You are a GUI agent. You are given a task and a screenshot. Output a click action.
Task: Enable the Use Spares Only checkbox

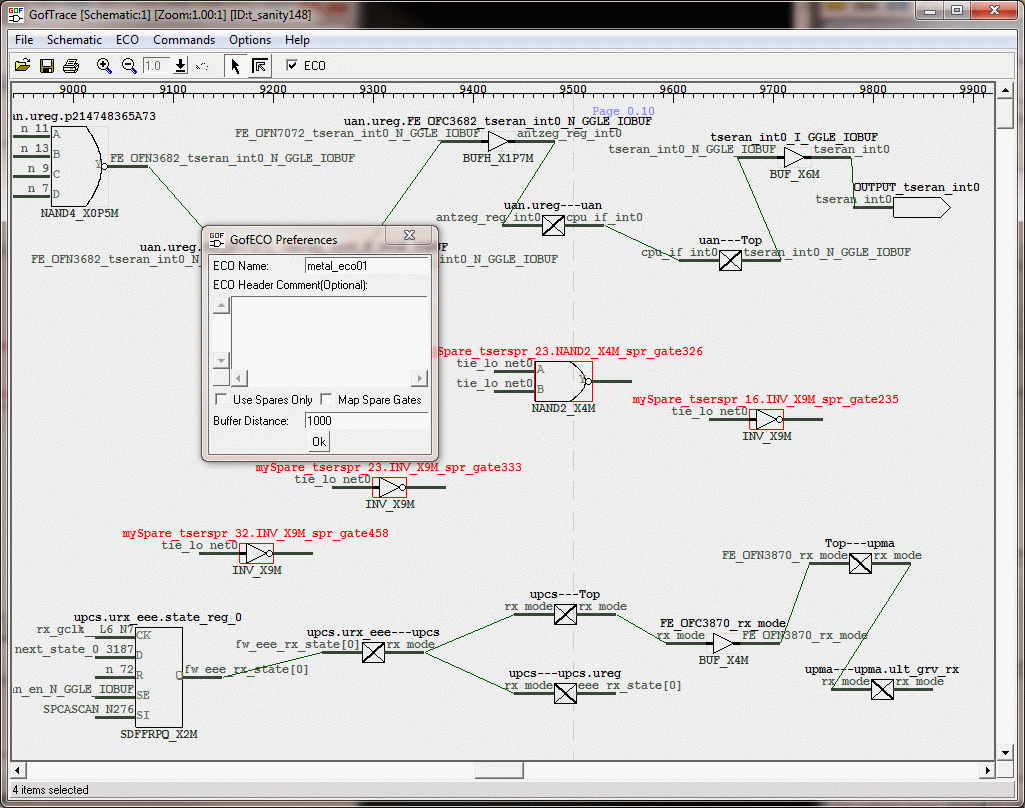click(221, 400)
